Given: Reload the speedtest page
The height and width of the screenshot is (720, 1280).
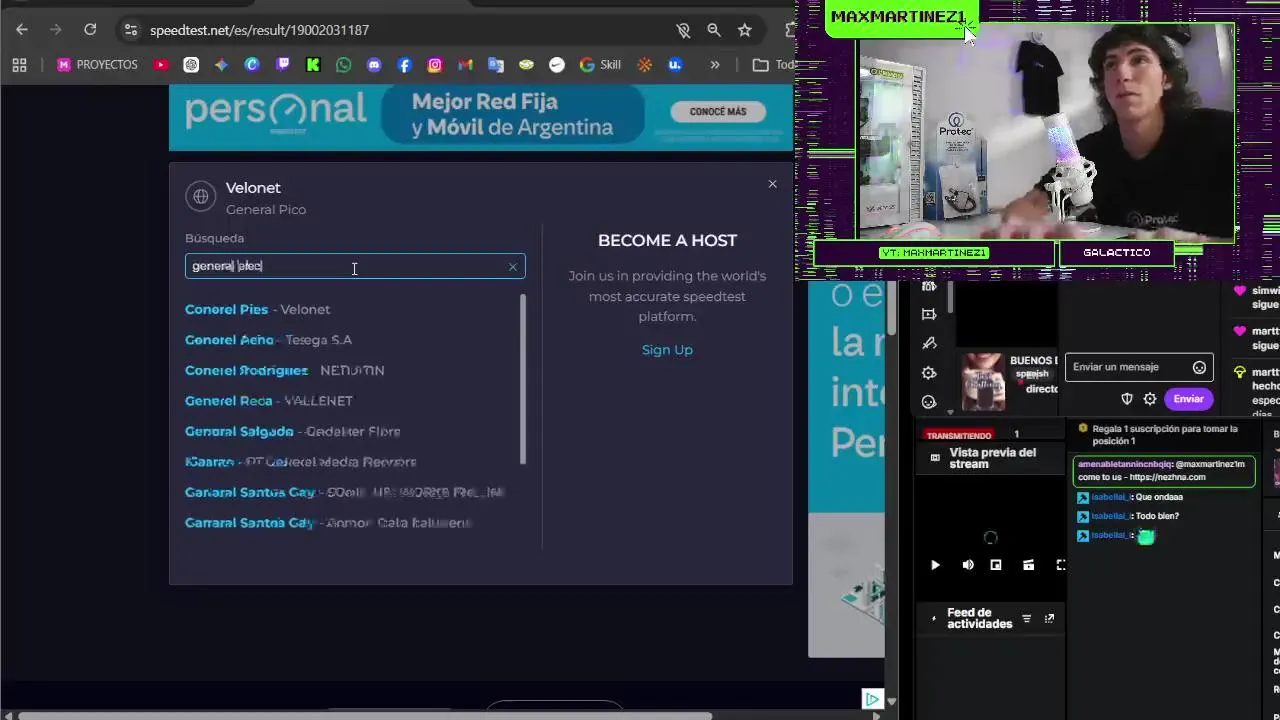Looking at the screenshot, I should (90, 30).
